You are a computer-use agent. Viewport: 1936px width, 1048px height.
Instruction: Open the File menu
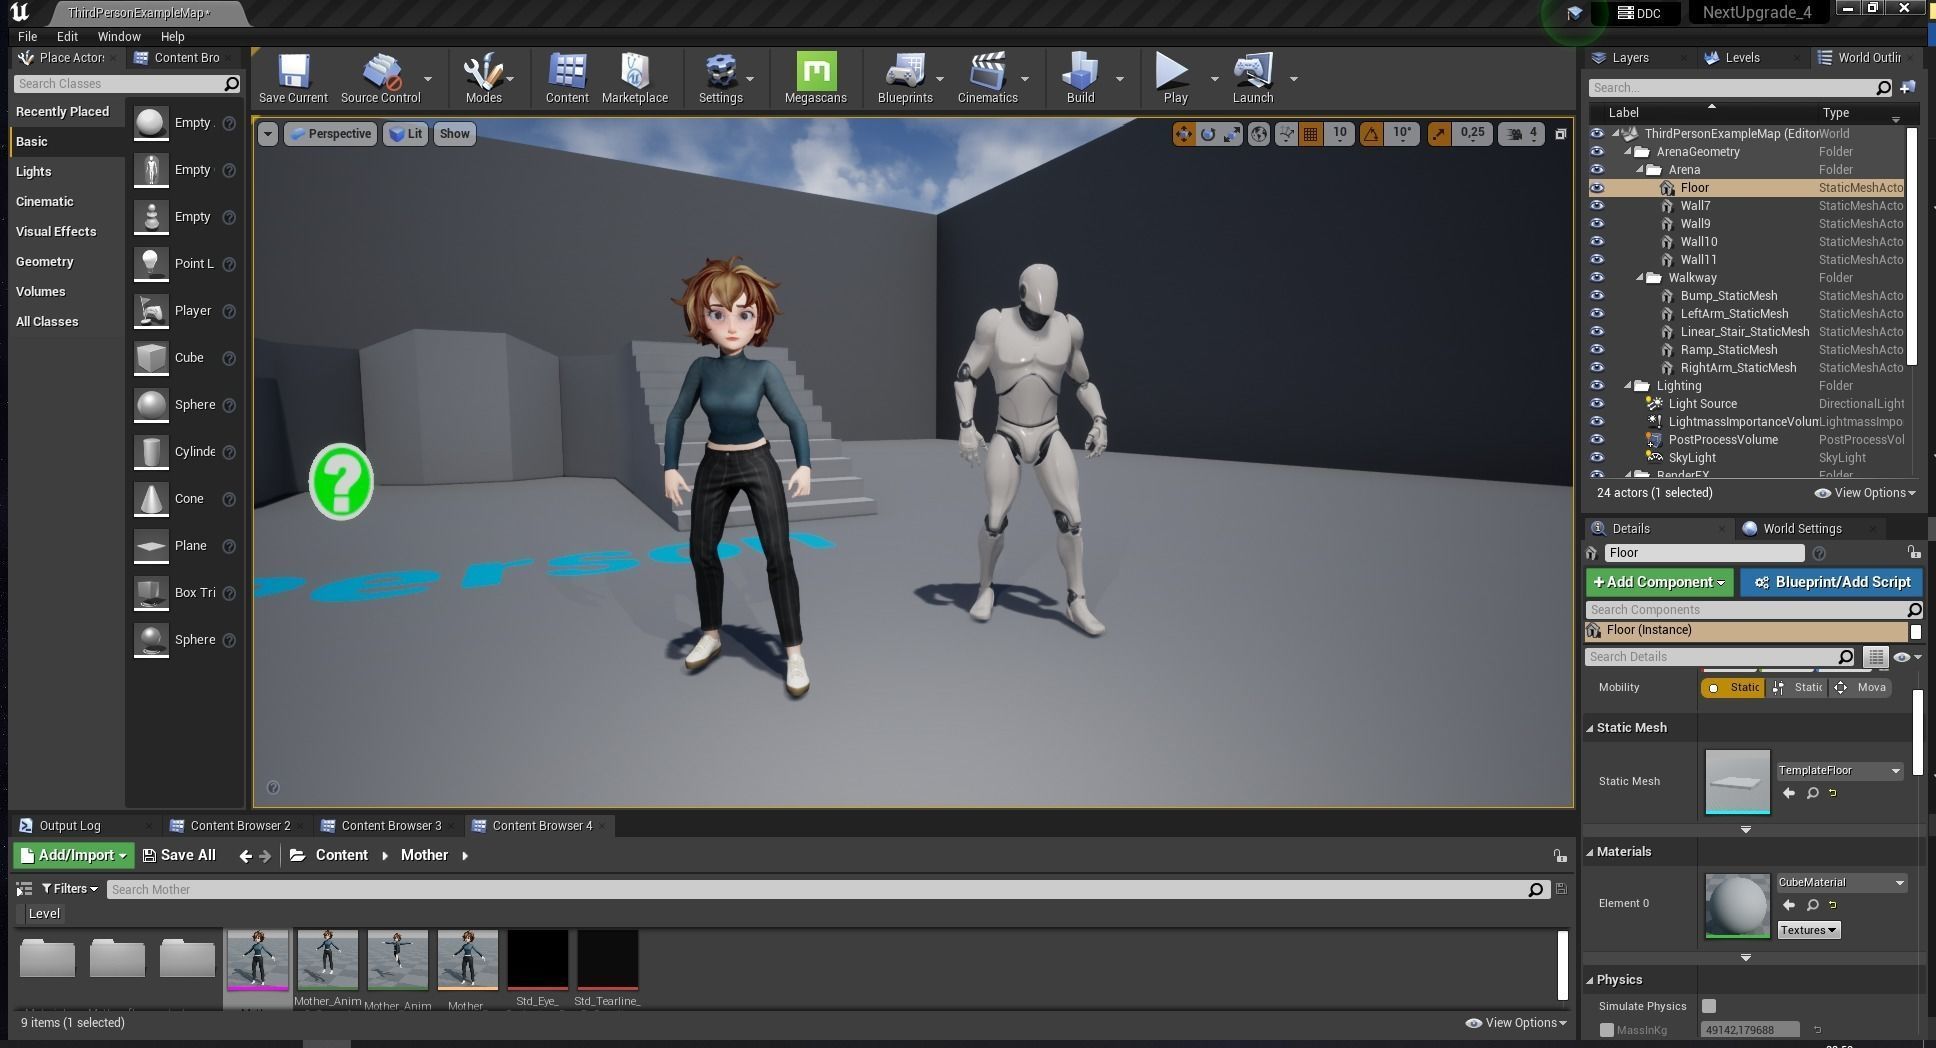[x=27, y=36]
